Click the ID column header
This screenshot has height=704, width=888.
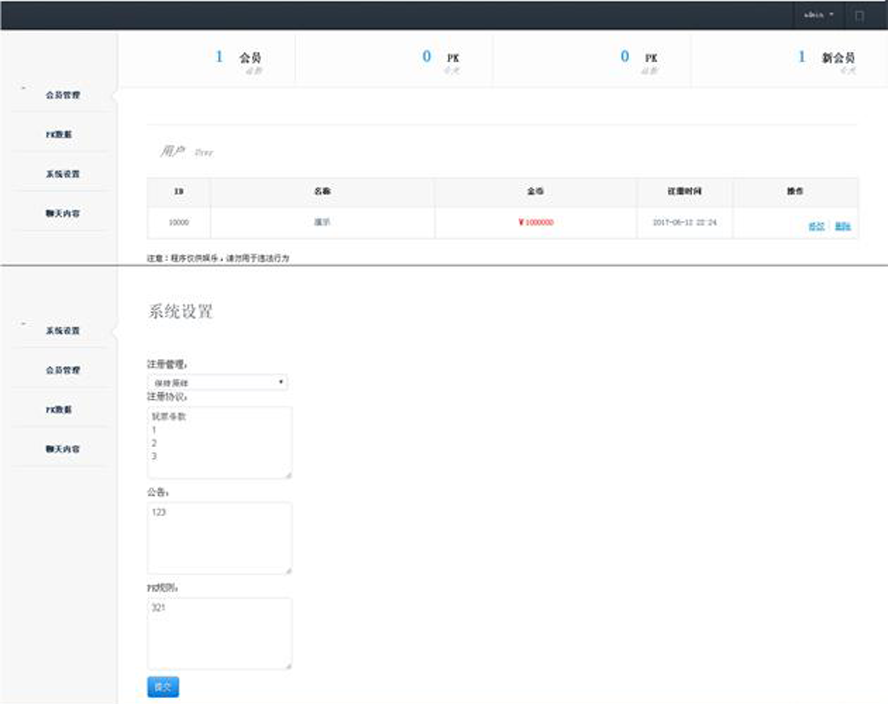pos(179,192)
